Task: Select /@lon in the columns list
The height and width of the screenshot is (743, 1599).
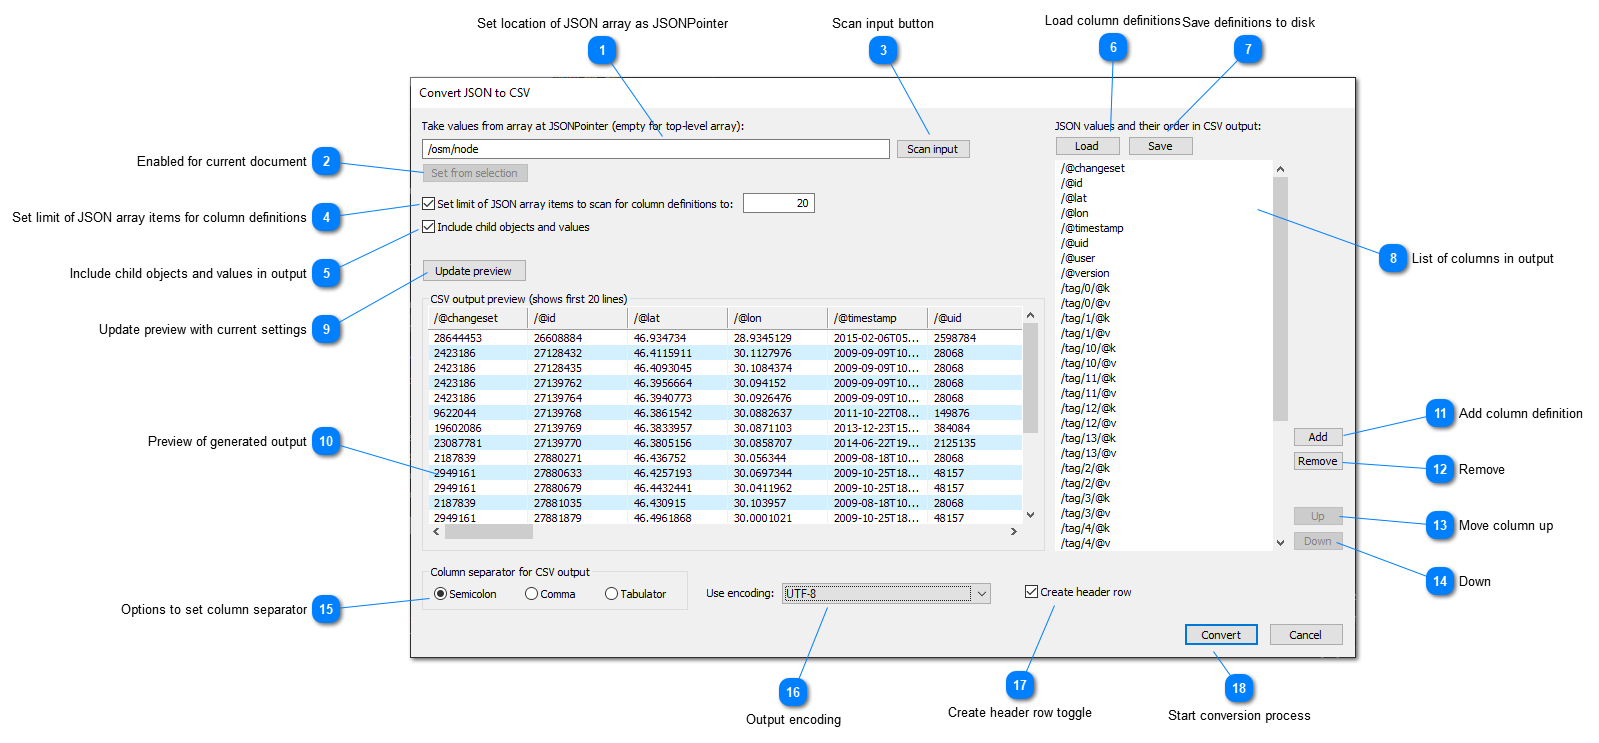Action: pyautogui.click(x=1075, y=213)
